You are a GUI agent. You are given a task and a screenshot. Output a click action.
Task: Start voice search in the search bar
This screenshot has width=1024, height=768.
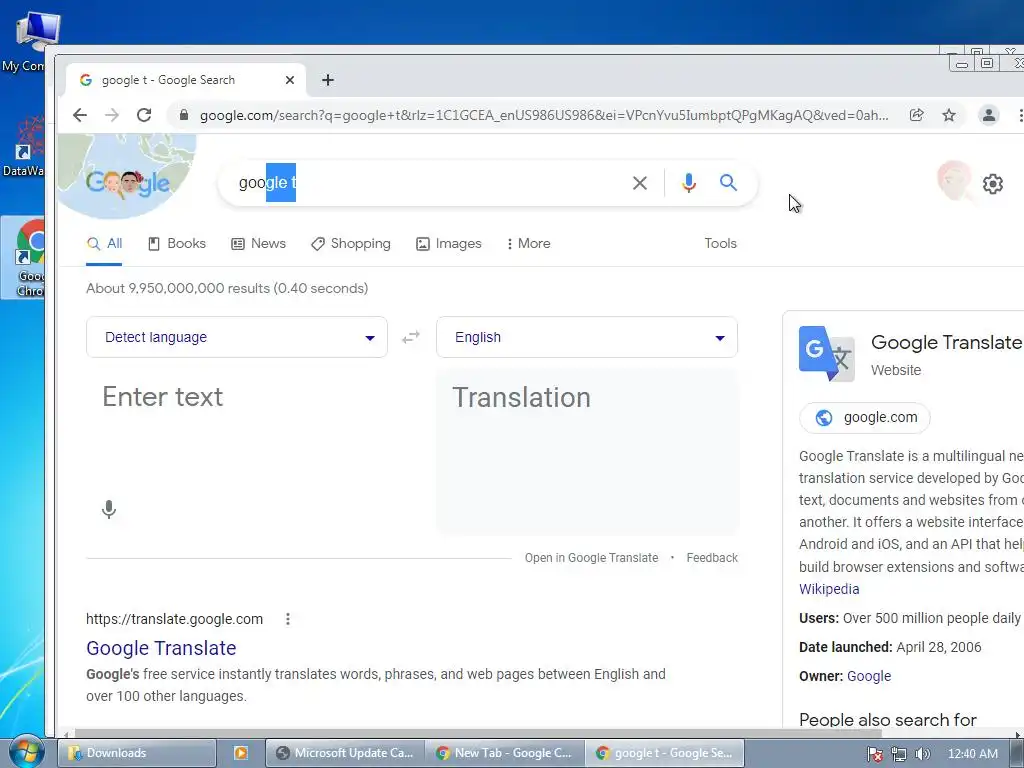pos(688,183)
